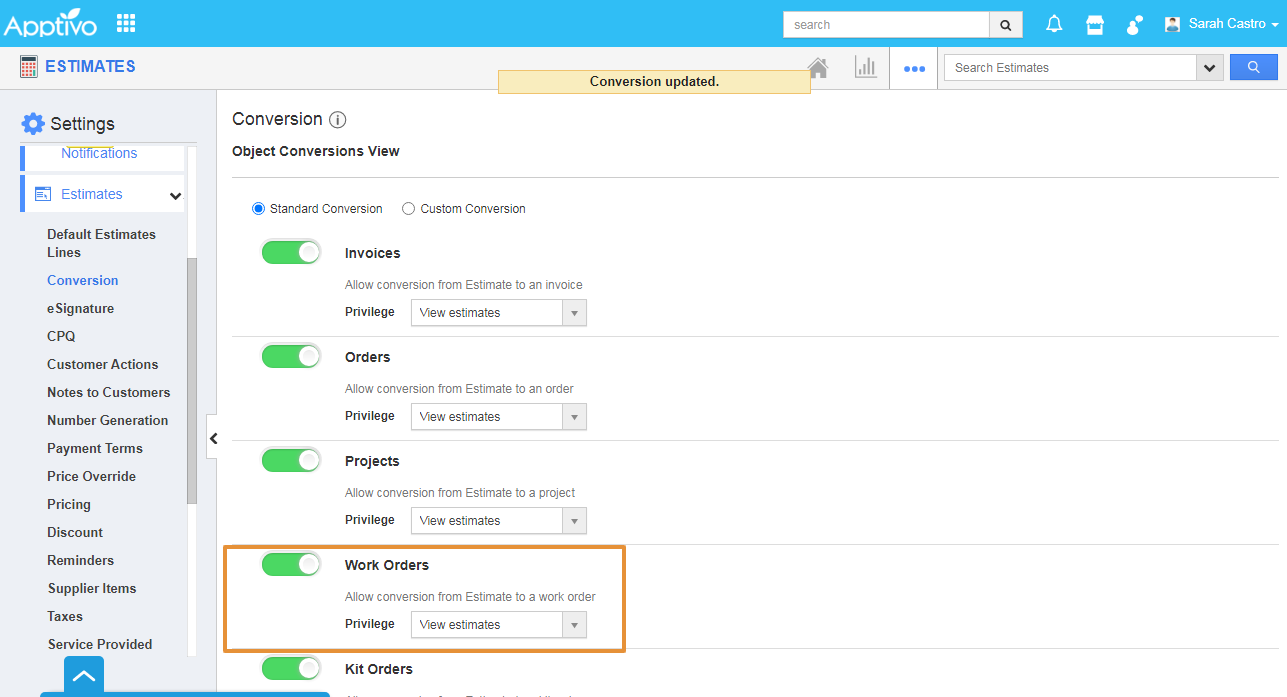Open the reports chart icon

pos(865,67)
